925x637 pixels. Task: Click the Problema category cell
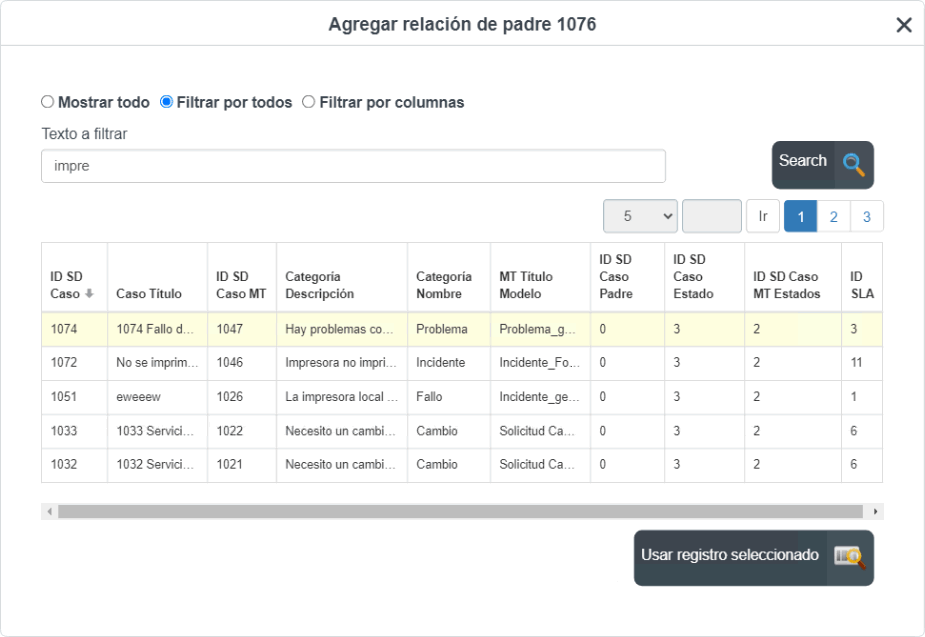449,329
